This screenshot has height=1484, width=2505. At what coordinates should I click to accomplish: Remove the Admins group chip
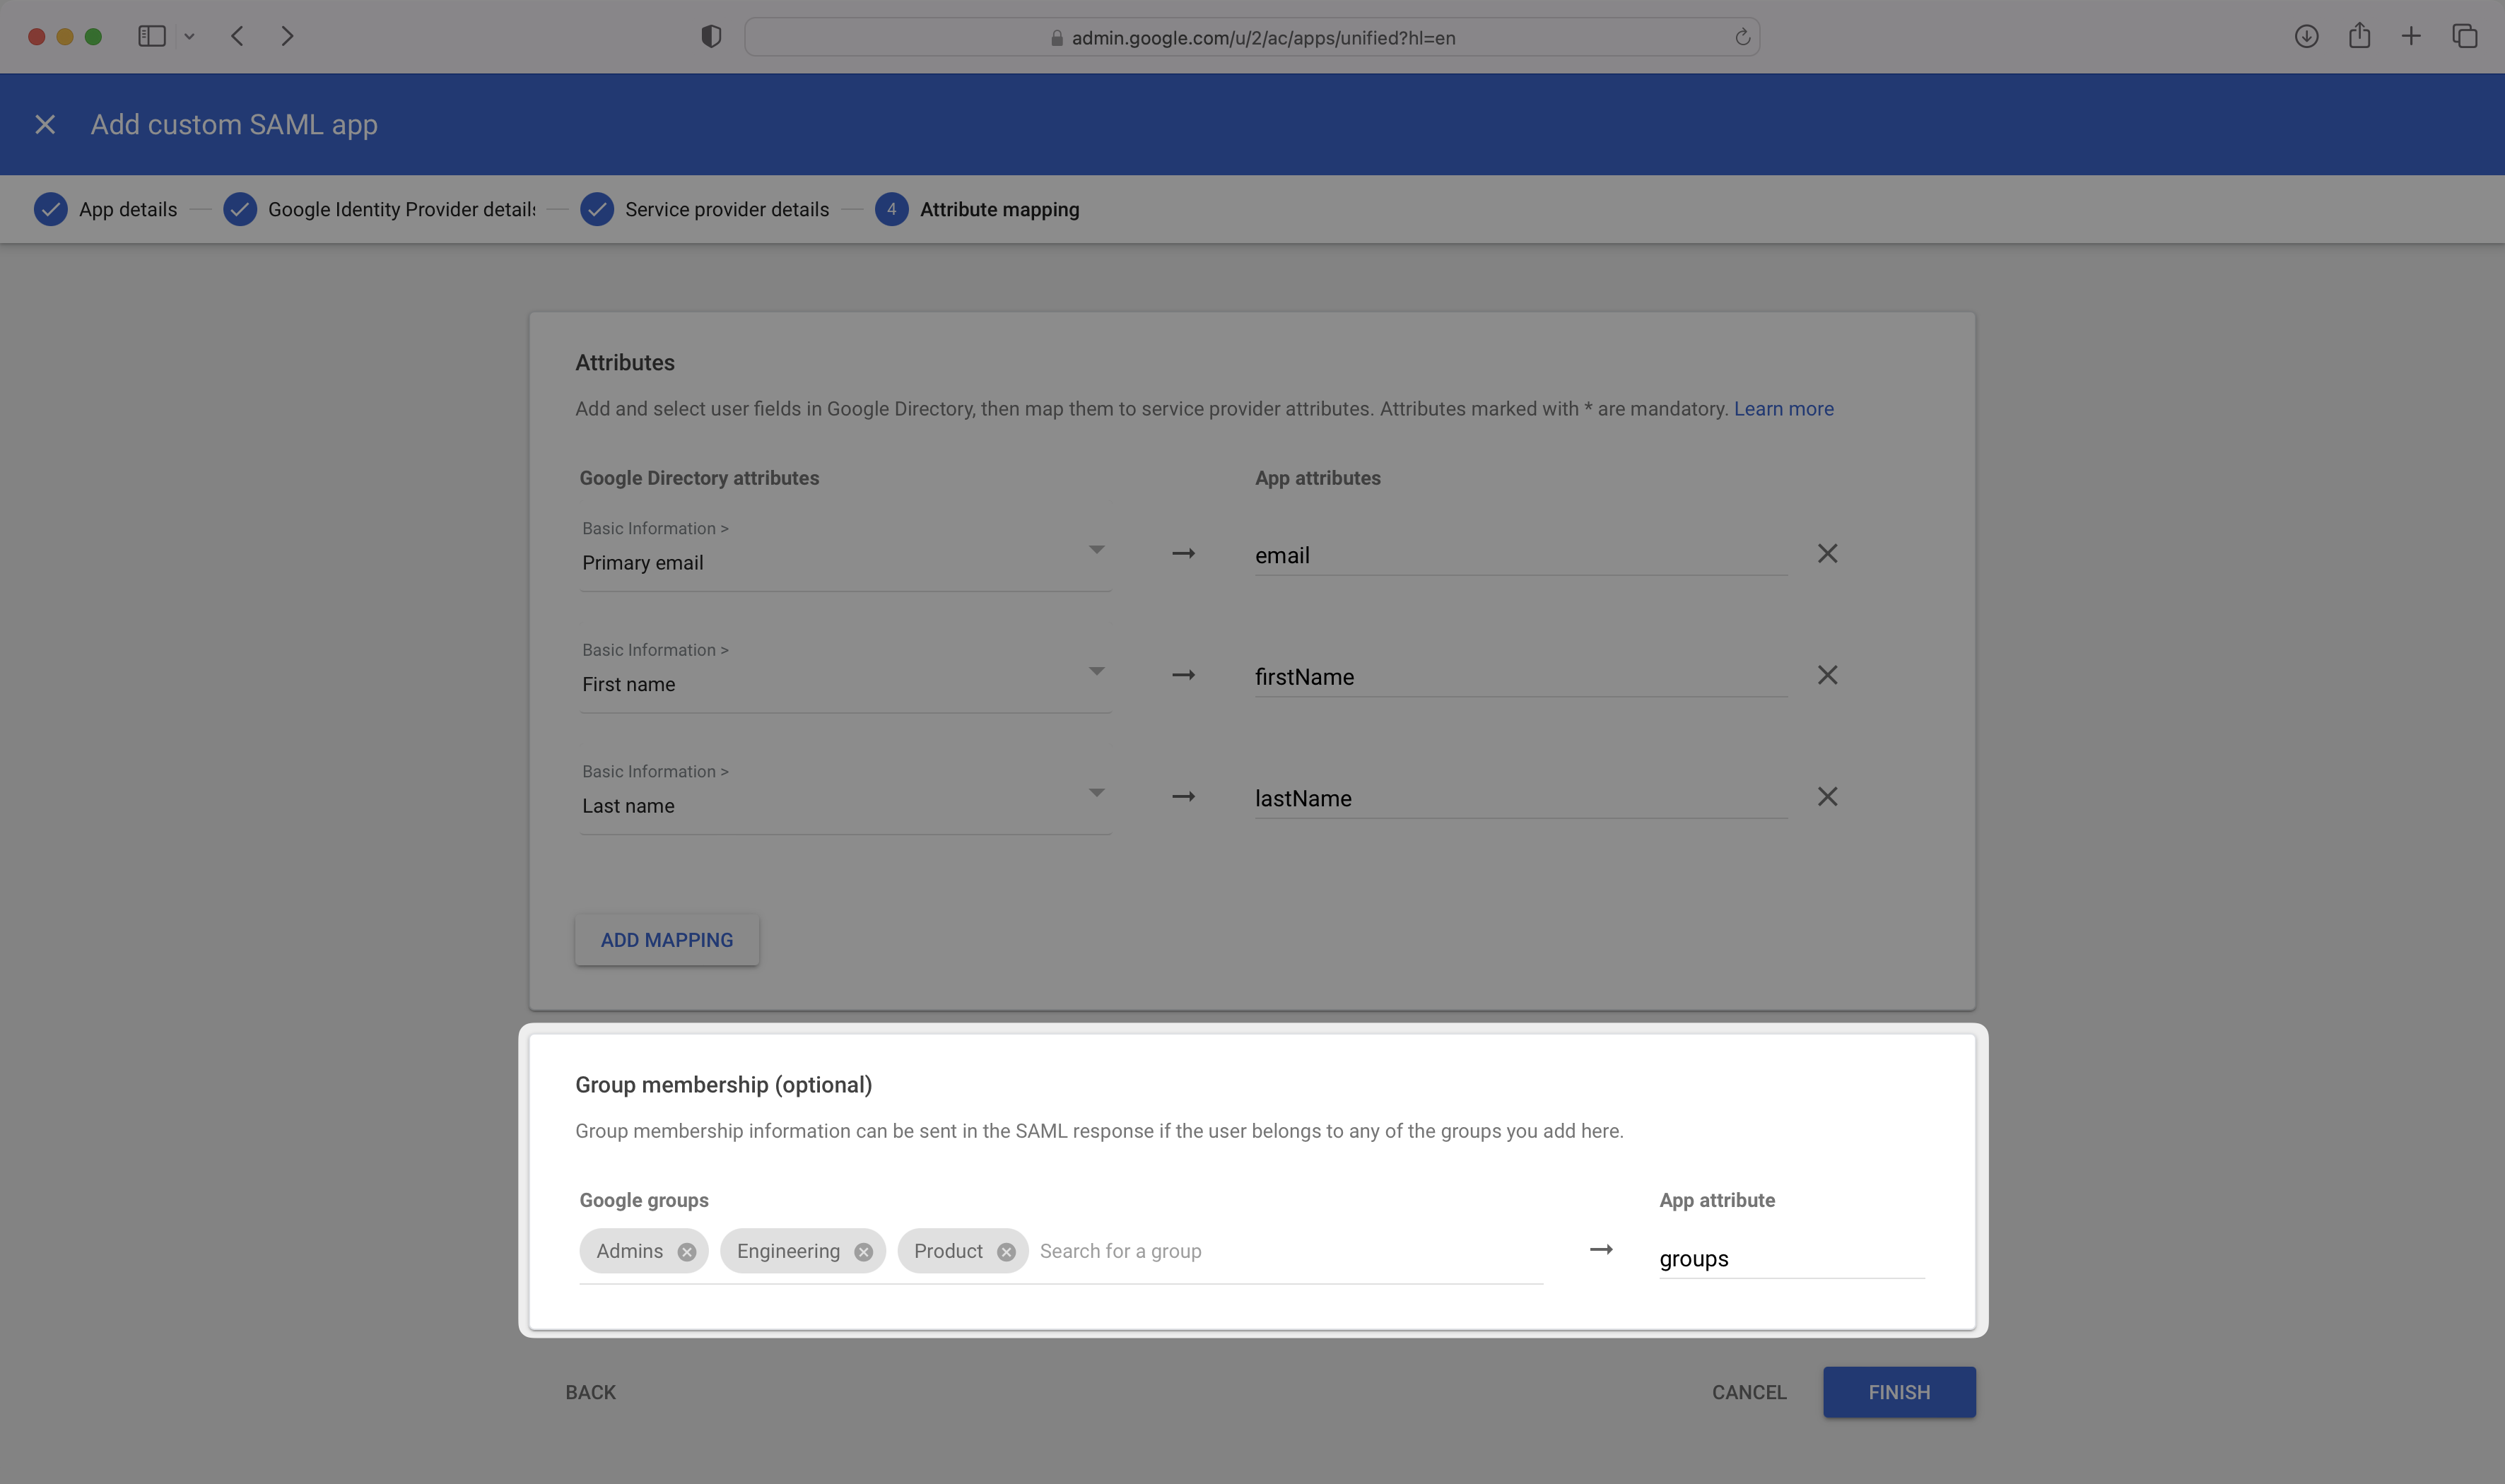point(687,1251)
